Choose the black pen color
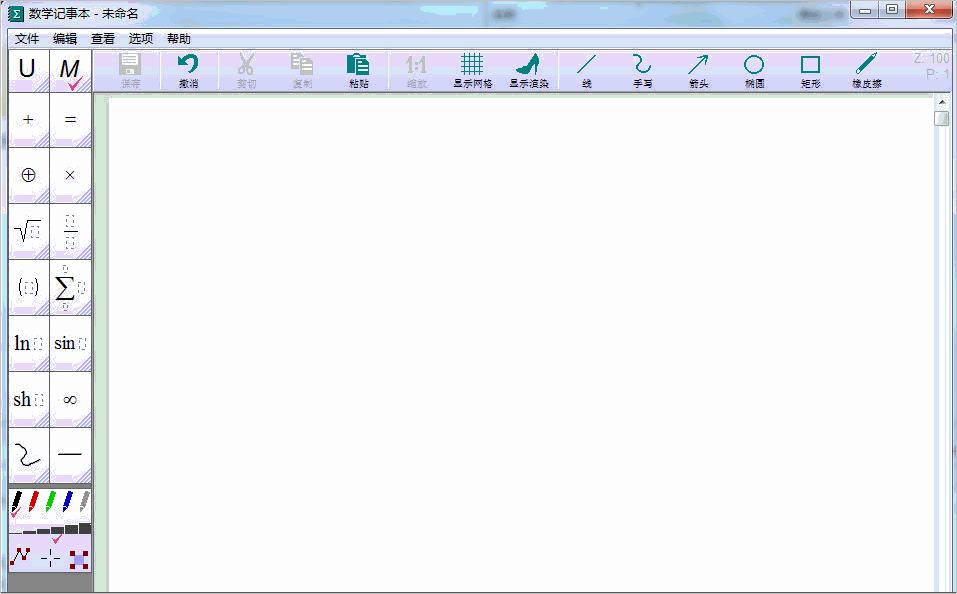Image resolution: width=957 pixels, height=594 pixels. 16,502
